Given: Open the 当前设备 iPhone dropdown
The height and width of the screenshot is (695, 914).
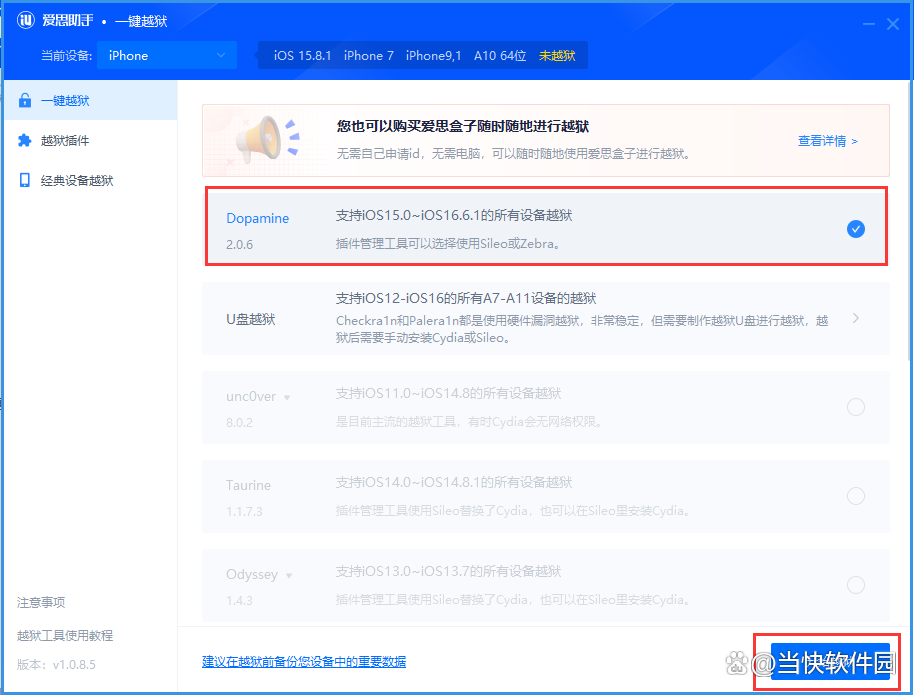Looking at the screenshot, I should click(x=167, y=55).
